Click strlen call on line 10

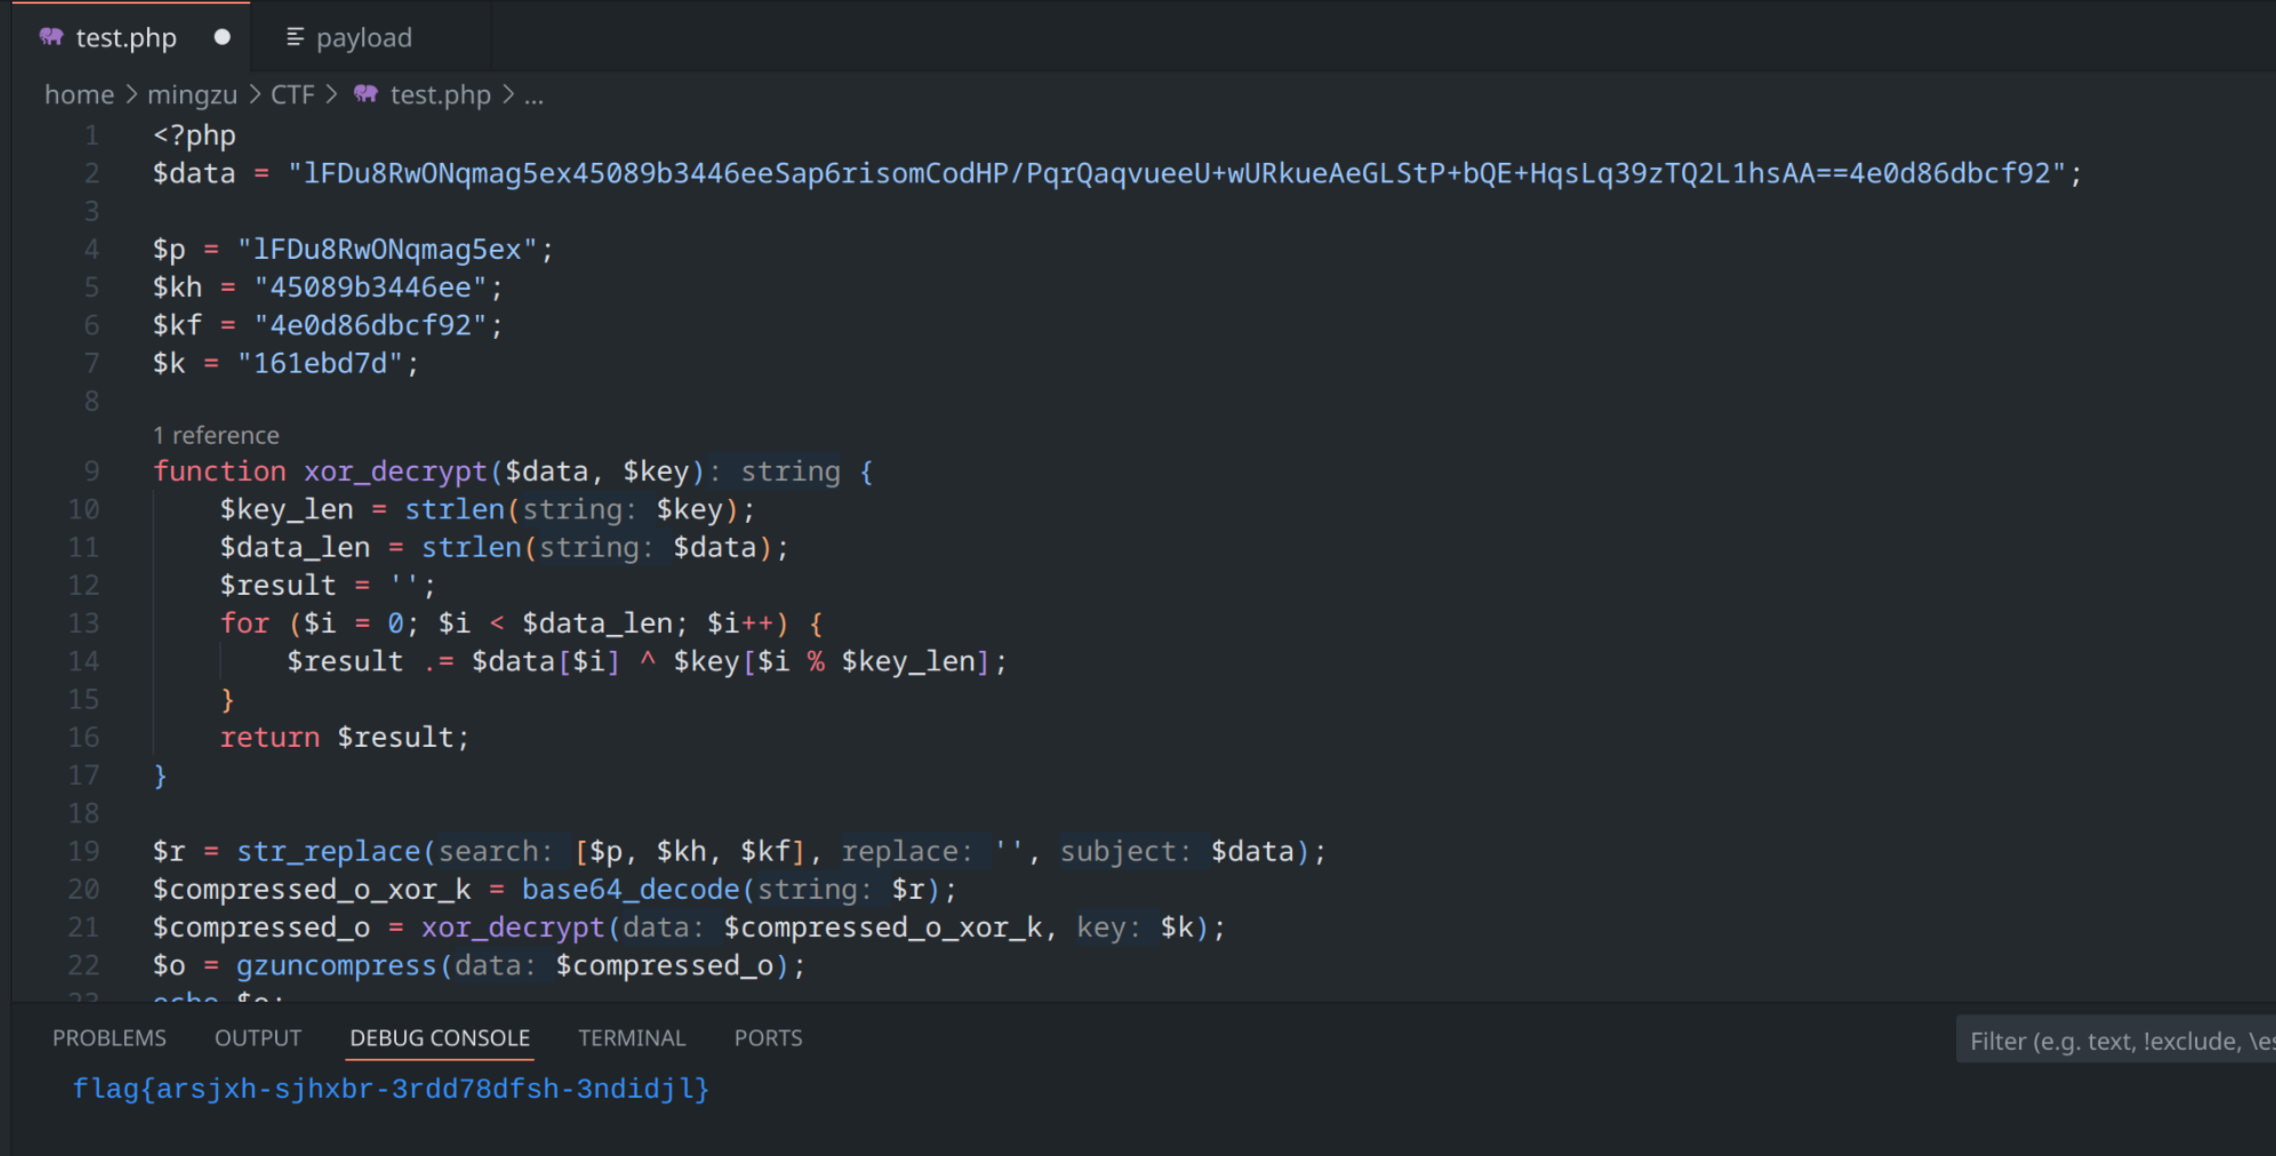coord(455,509)
